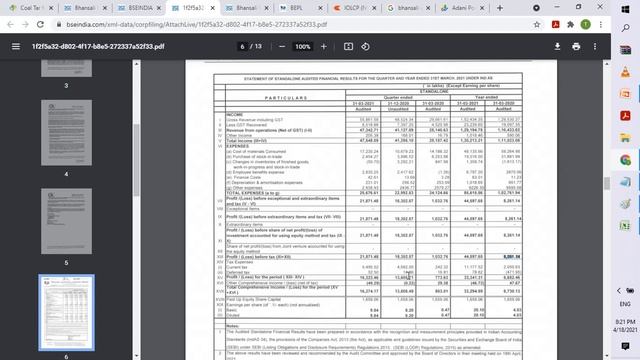Switch to the IOLCP tab
Image resolution: width=640 pixels, height=360 pixels.
pyautogui.click(x=355, y=8)
